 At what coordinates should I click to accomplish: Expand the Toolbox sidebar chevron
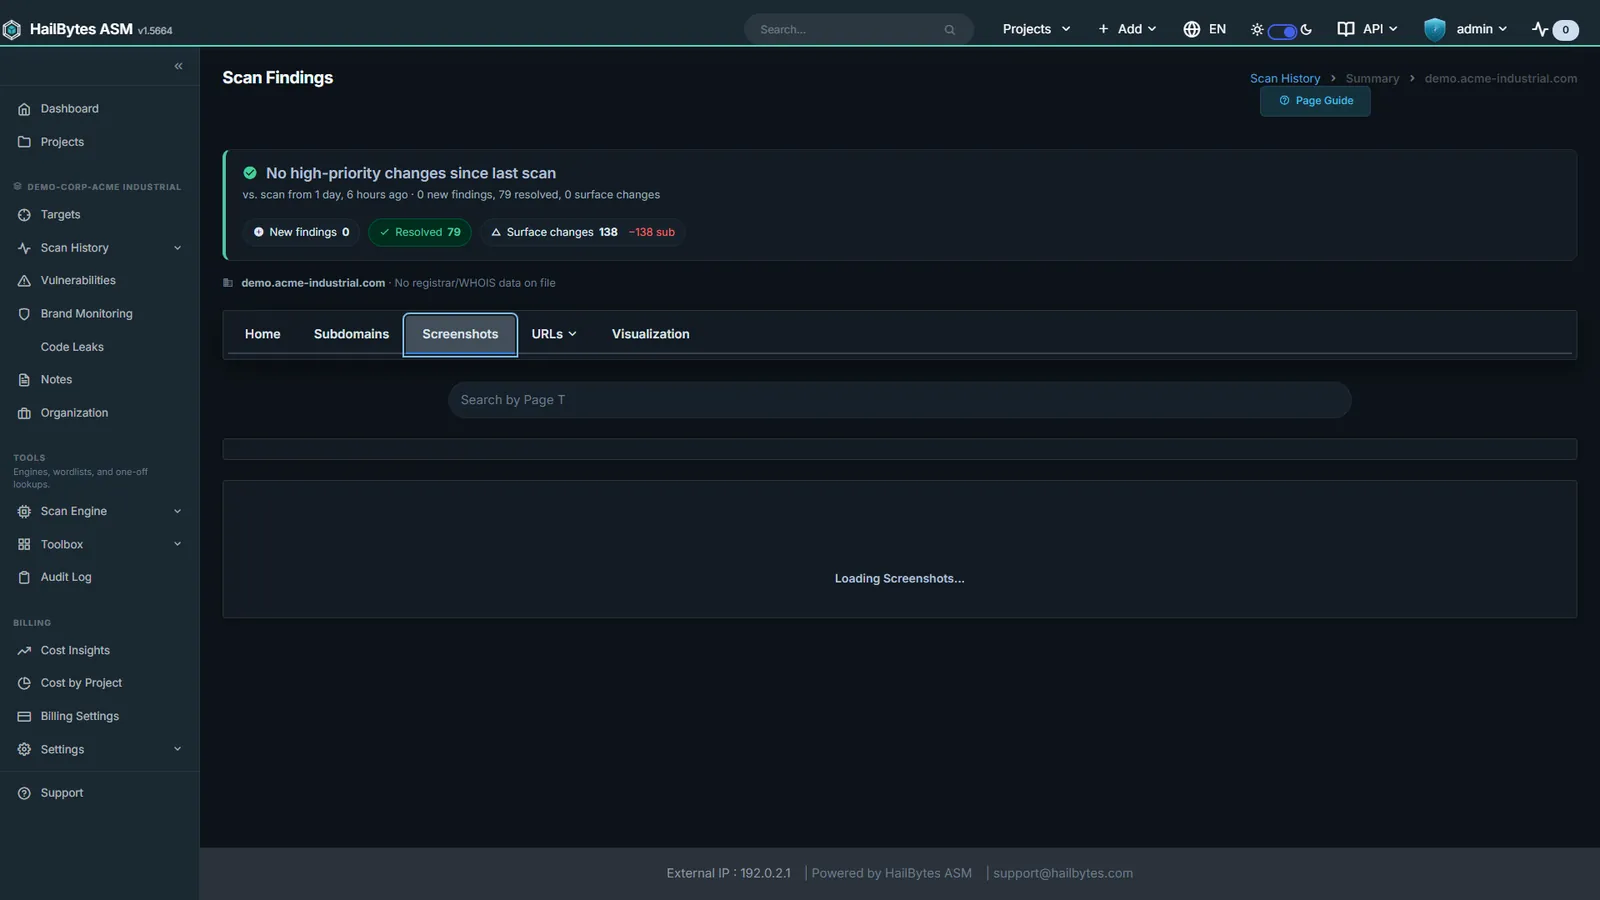[x=177, y=544]
